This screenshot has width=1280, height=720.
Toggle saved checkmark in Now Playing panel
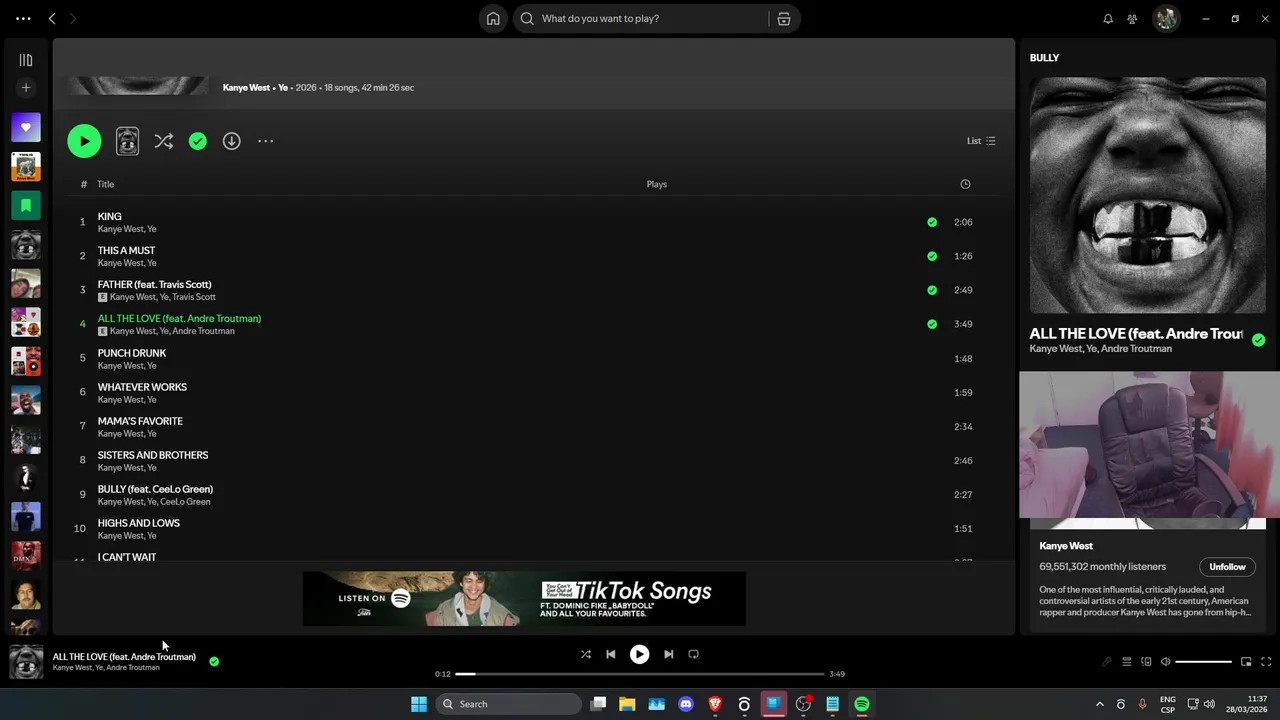point(1258,340)
